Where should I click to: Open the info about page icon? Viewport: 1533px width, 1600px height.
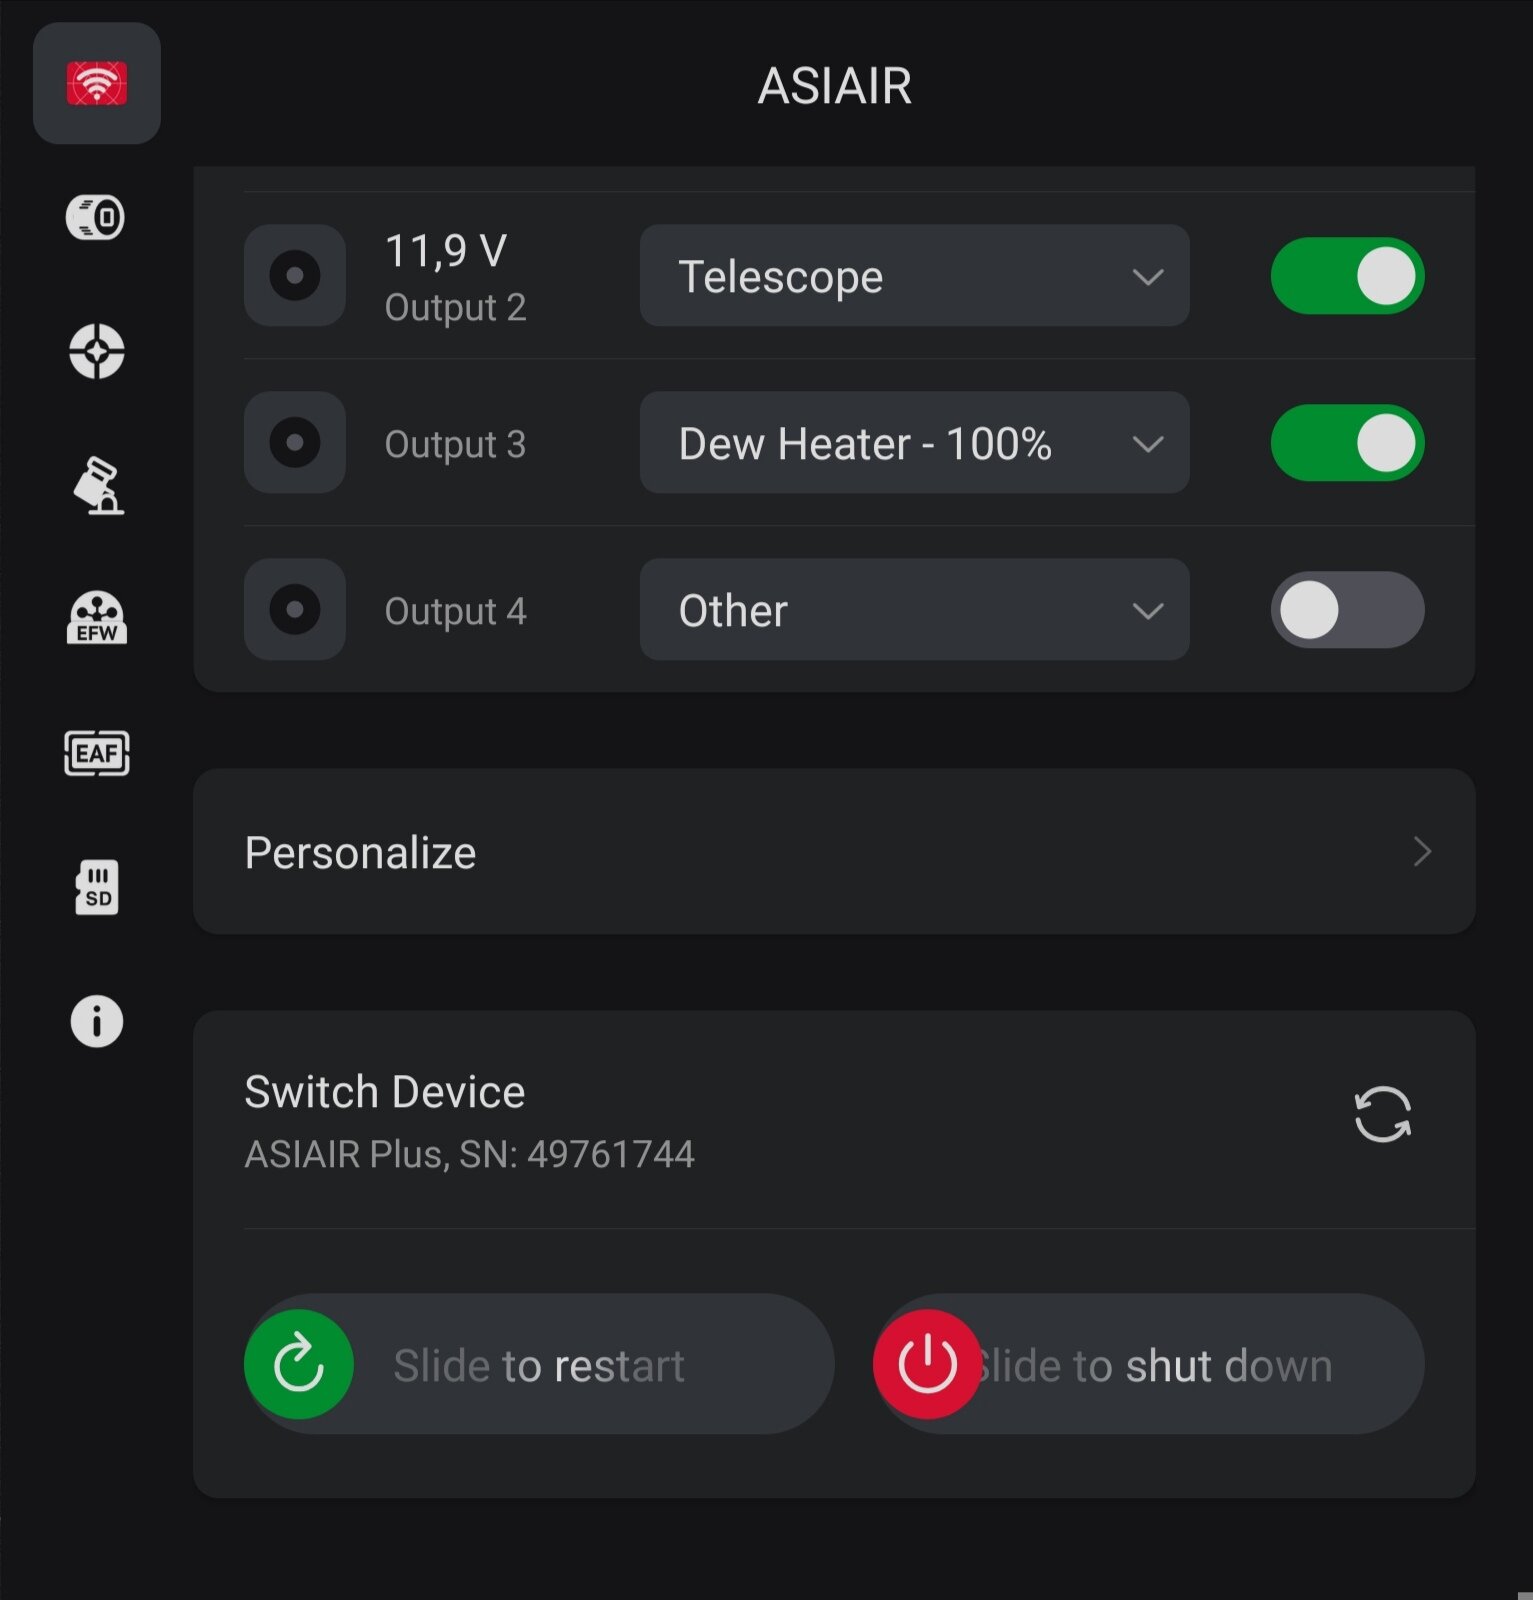click(x=96, y=1021)
